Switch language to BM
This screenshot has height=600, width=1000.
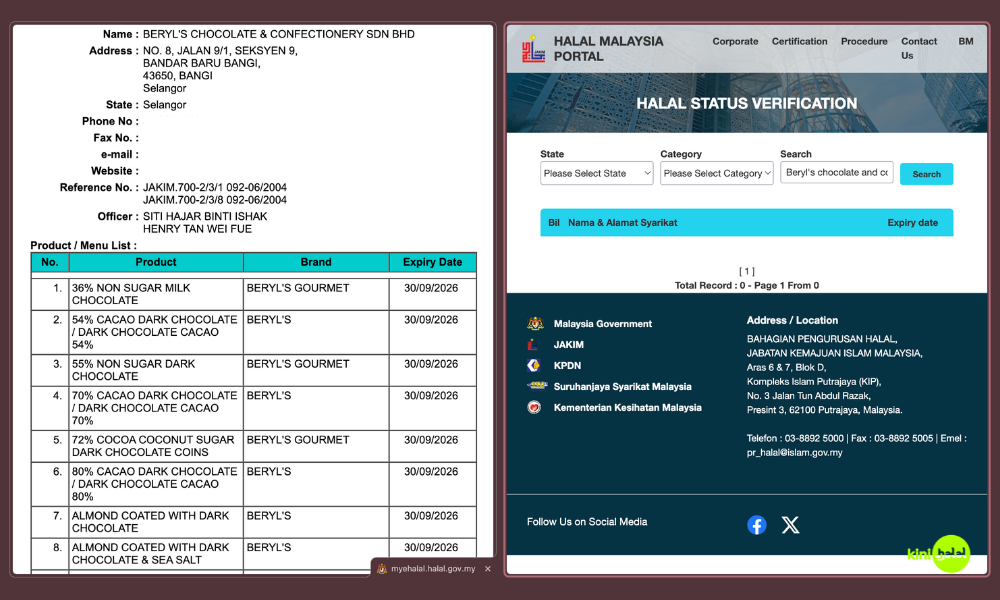[x=965, y=42]
